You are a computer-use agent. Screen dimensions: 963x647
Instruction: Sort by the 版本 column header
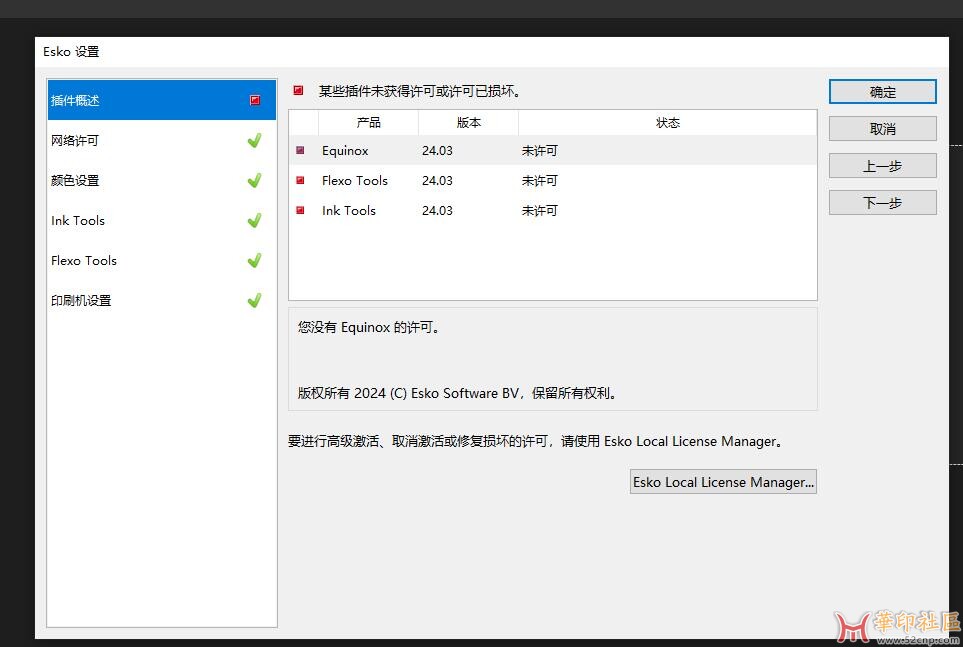469,123
